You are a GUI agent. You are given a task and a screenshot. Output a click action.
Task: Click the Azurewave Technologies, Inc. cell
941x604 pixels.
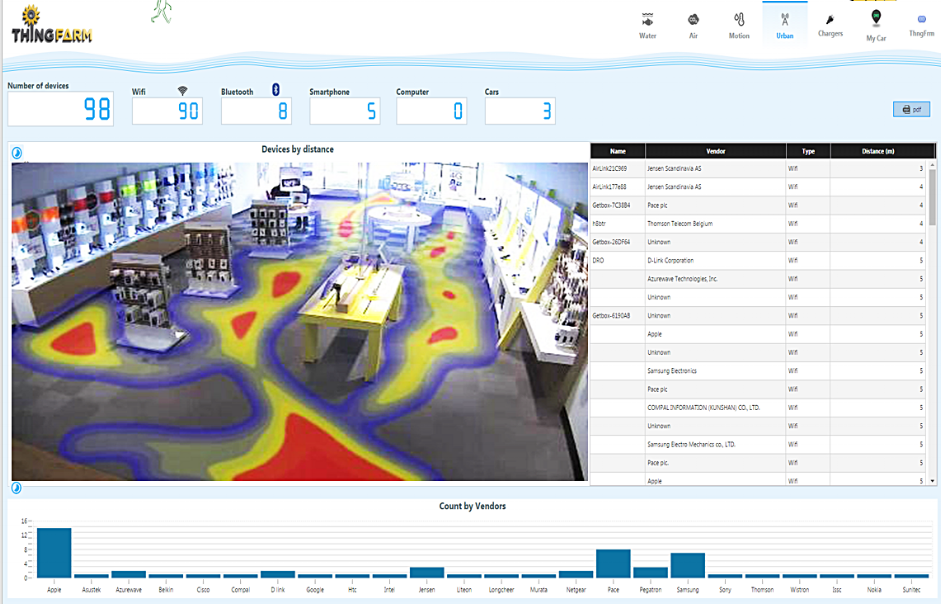pyautogui.click(x=715, y=279)
